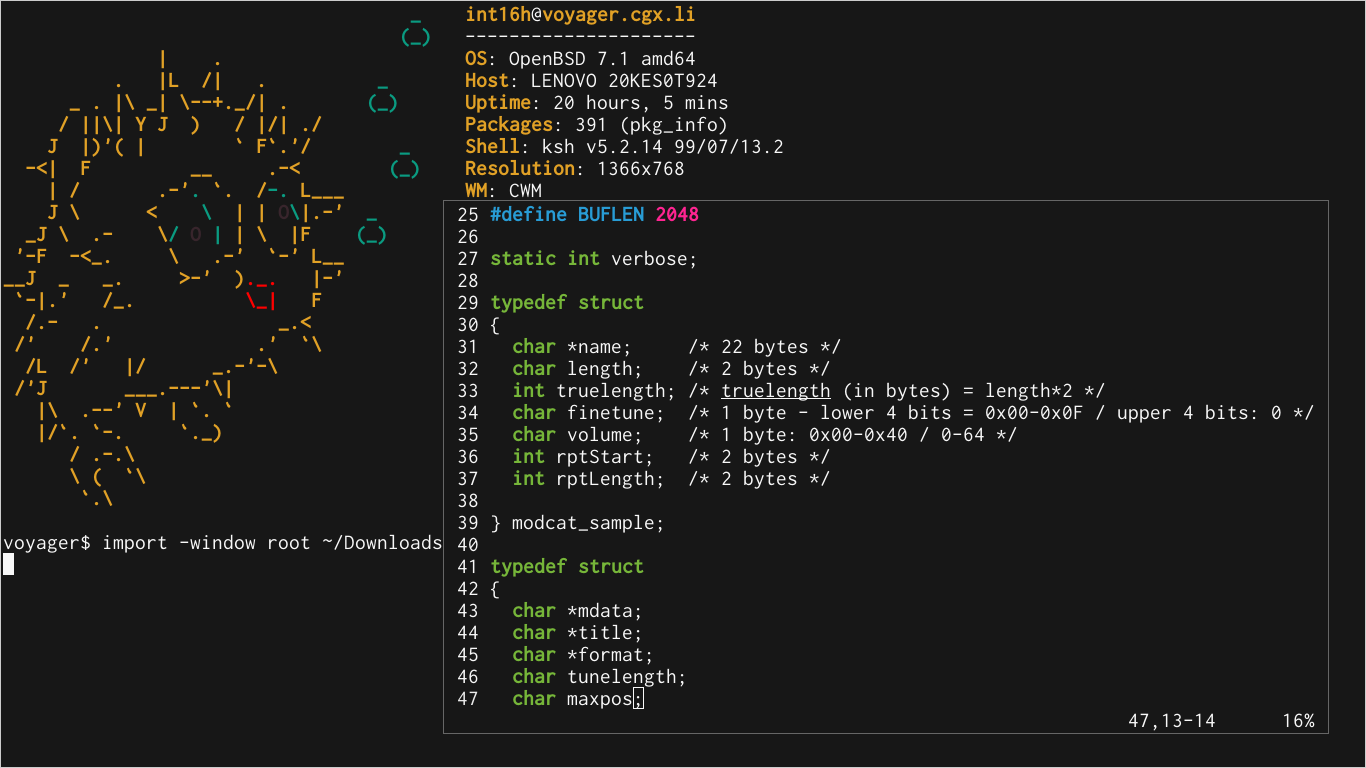The height and width of the screenshot is (768, 1366).
Task: Click 'char finetune;' on line 34
Action: pyautogui.click(x=589, y=413)
